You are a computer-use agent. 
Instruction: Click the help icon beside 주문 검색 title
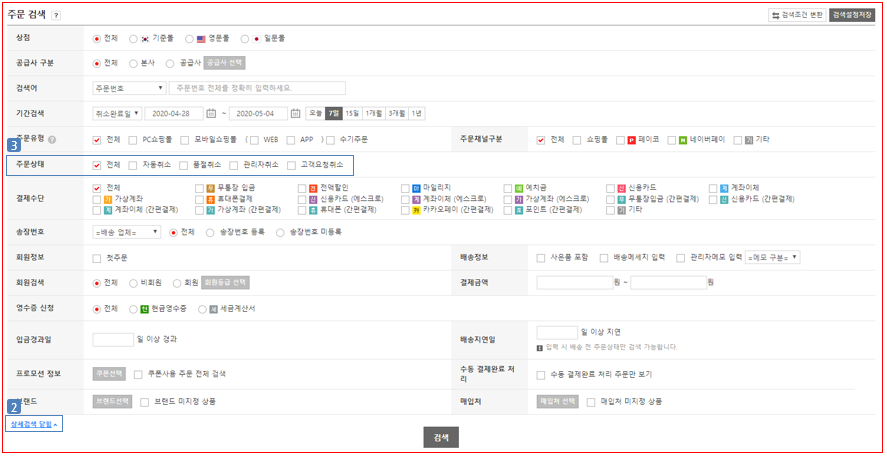[x=56, y=16]
